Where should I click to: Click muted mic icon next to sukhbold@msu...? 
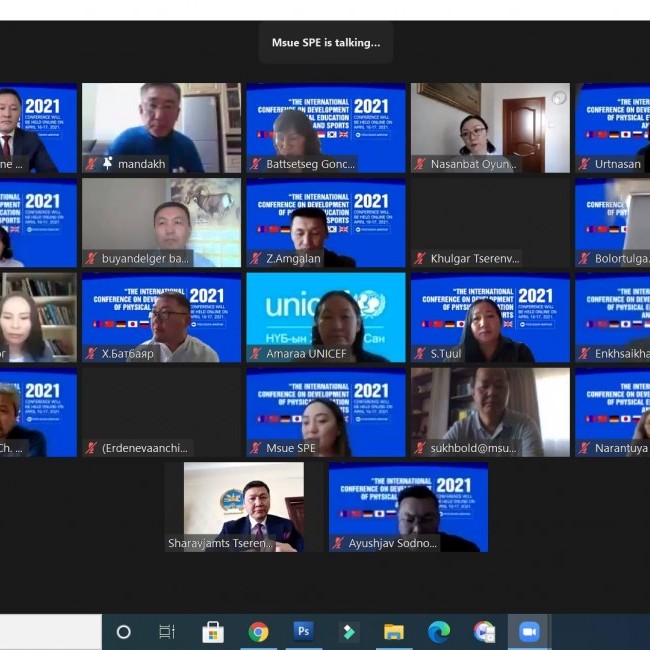420,448
